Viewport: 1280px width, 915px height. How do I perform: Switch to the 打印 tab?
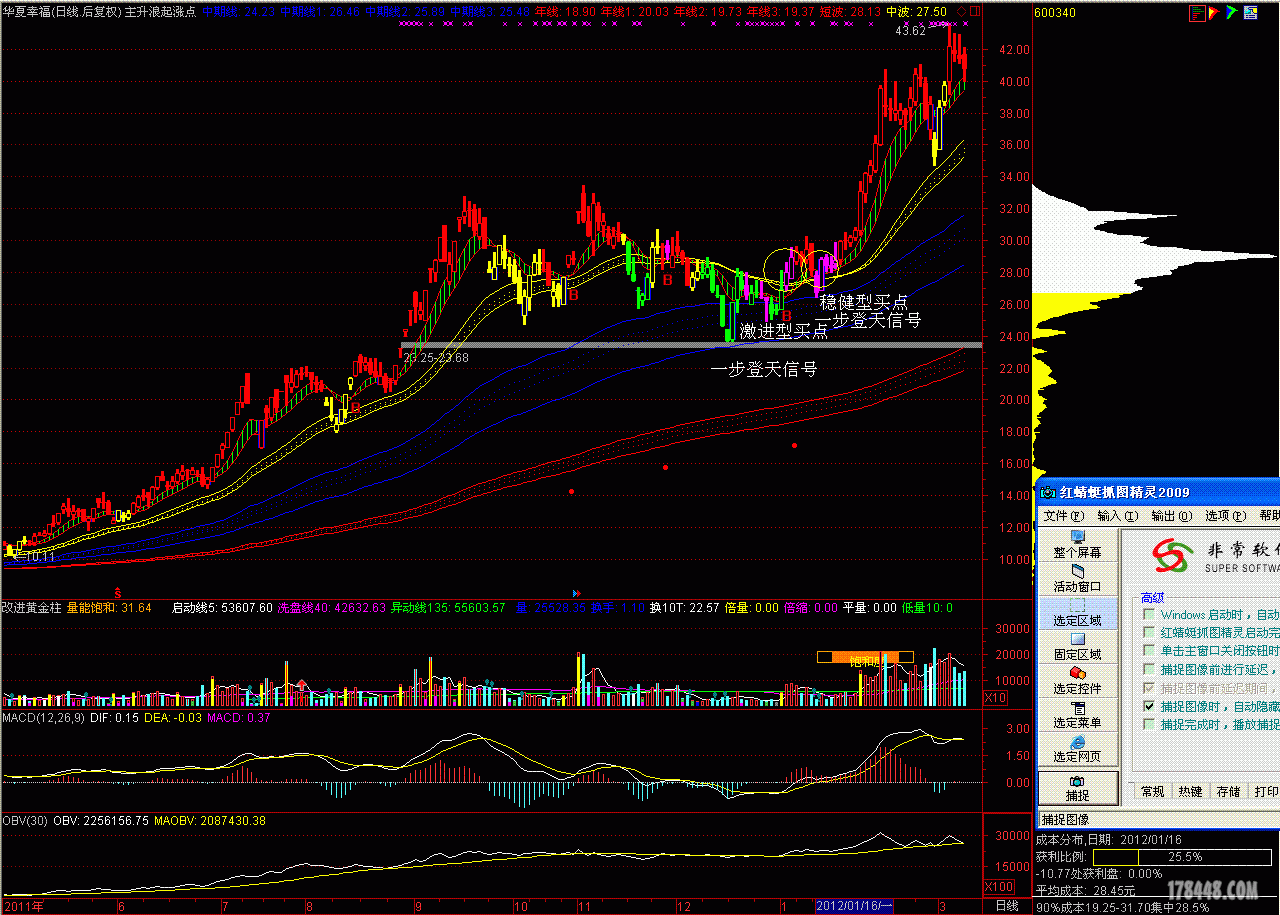point(1265,791)
